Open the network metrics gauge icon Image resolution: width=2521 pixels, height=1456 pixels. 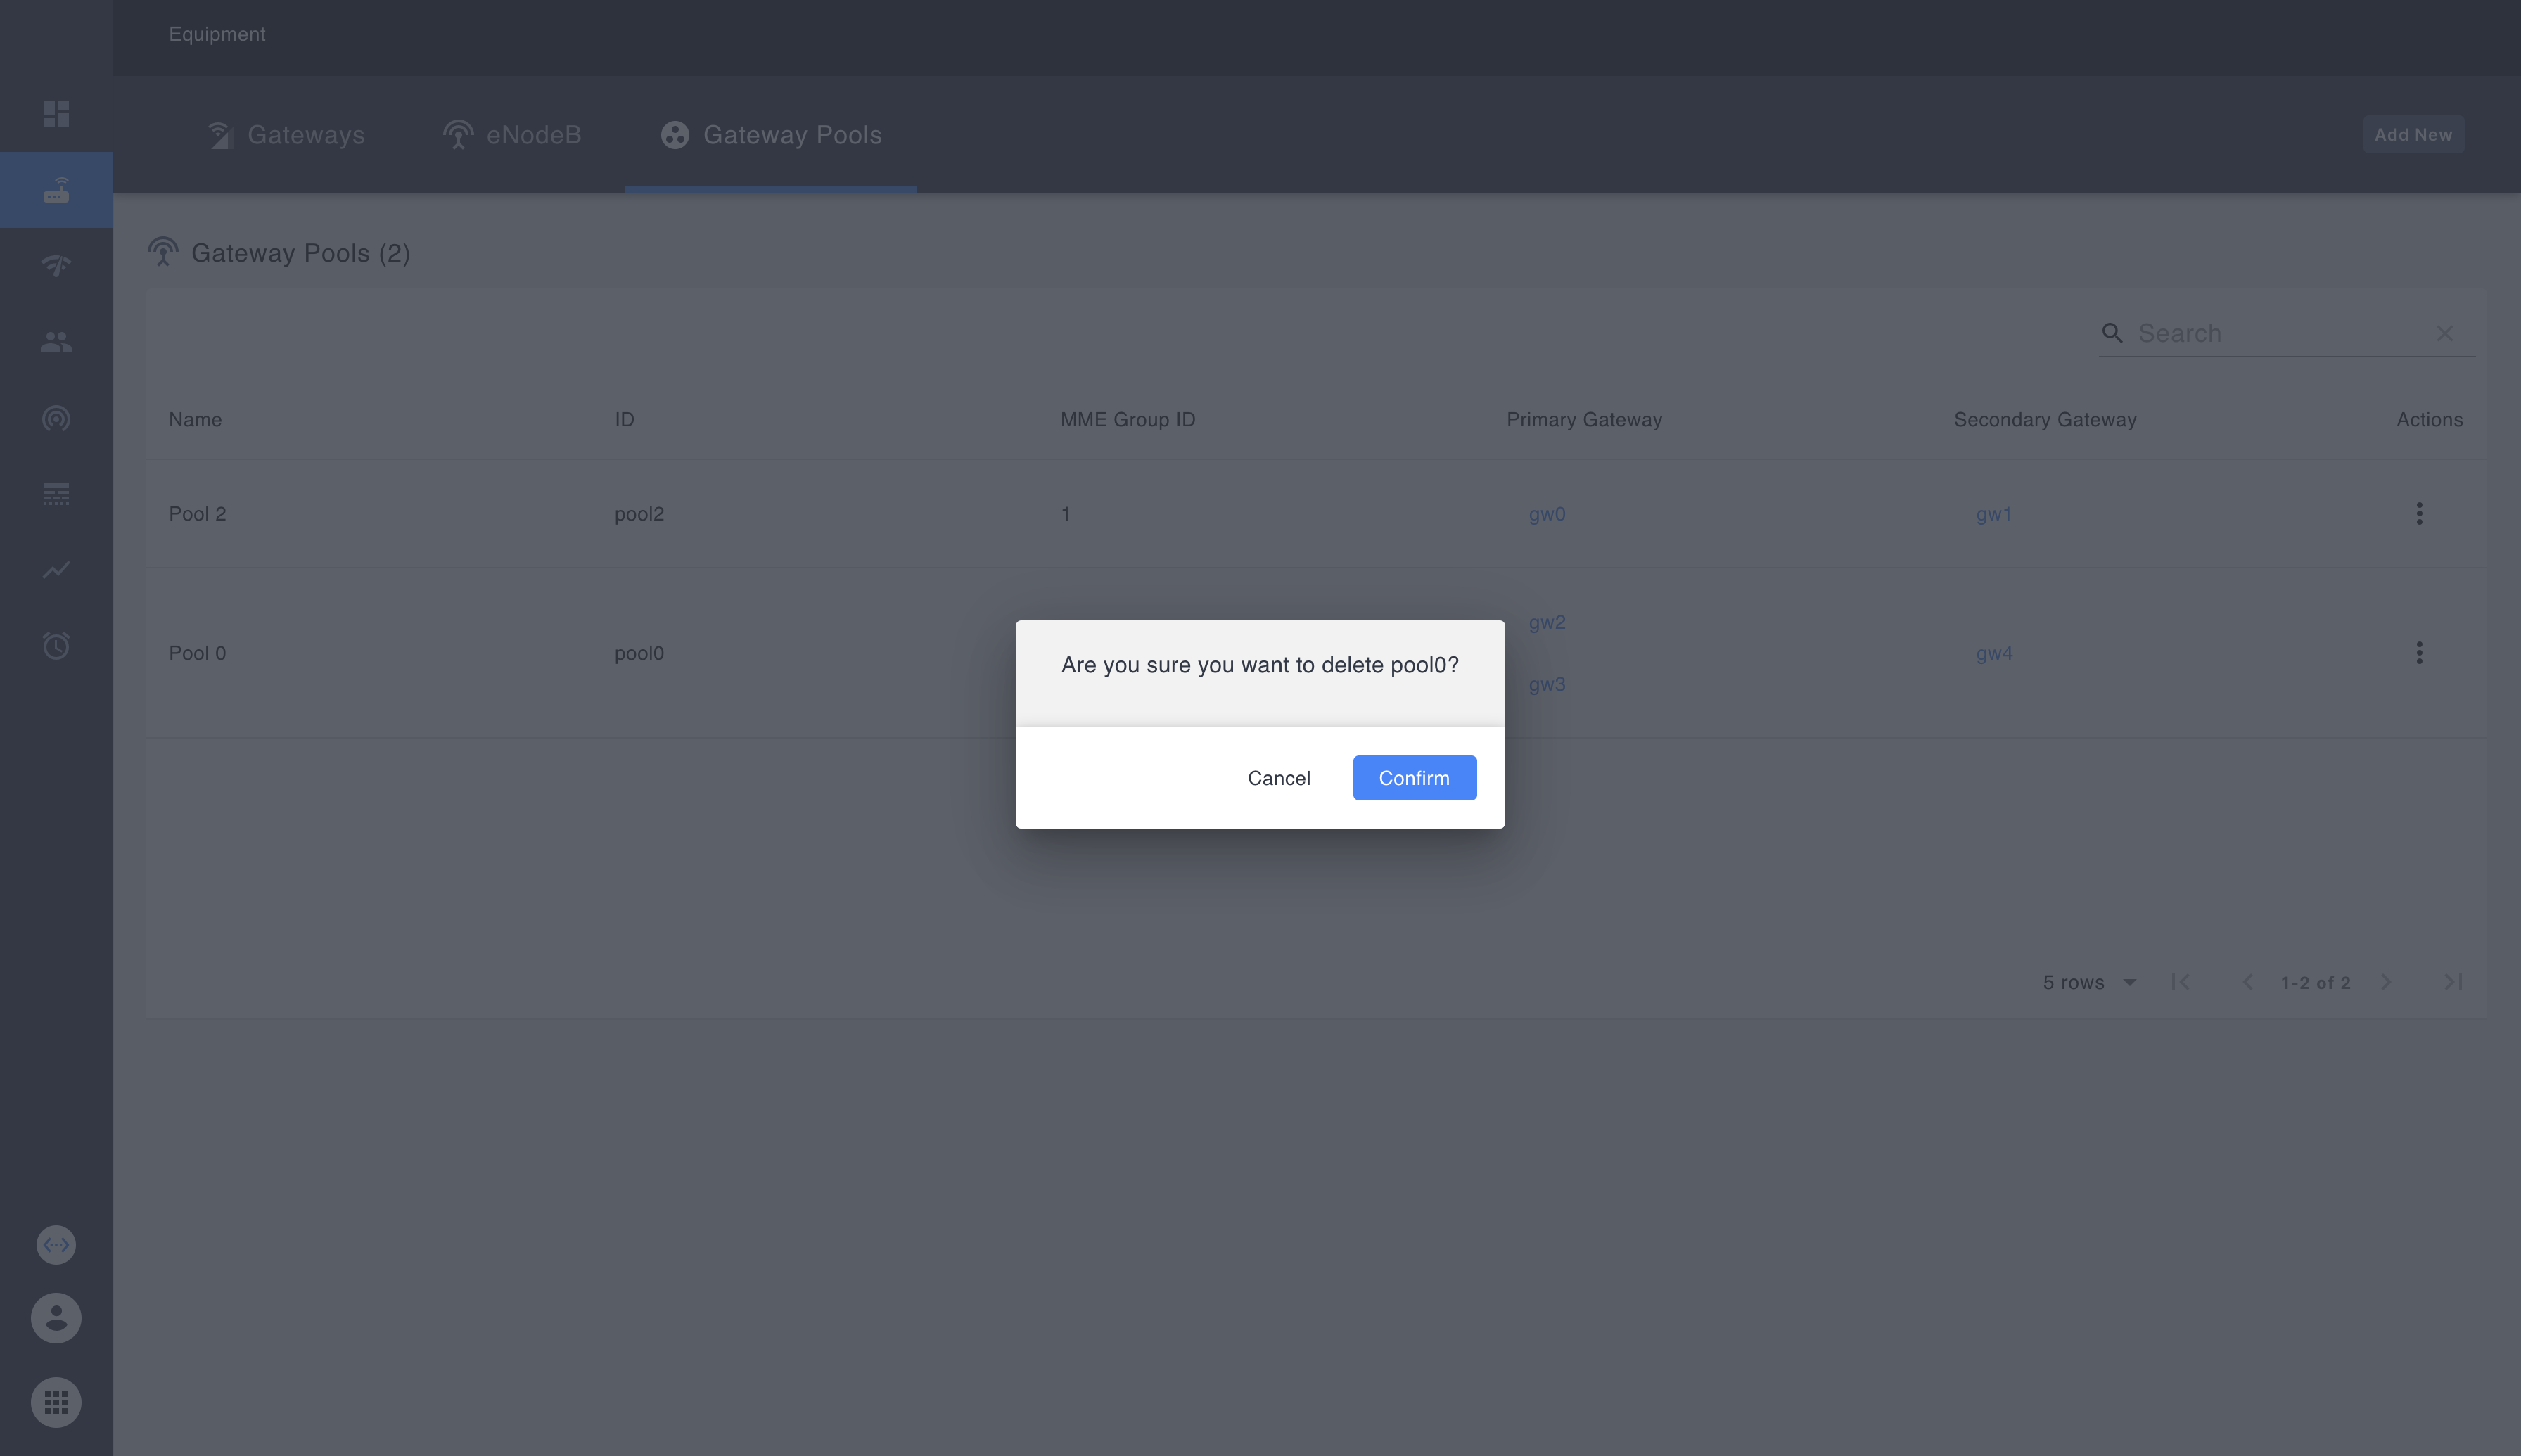55,266
